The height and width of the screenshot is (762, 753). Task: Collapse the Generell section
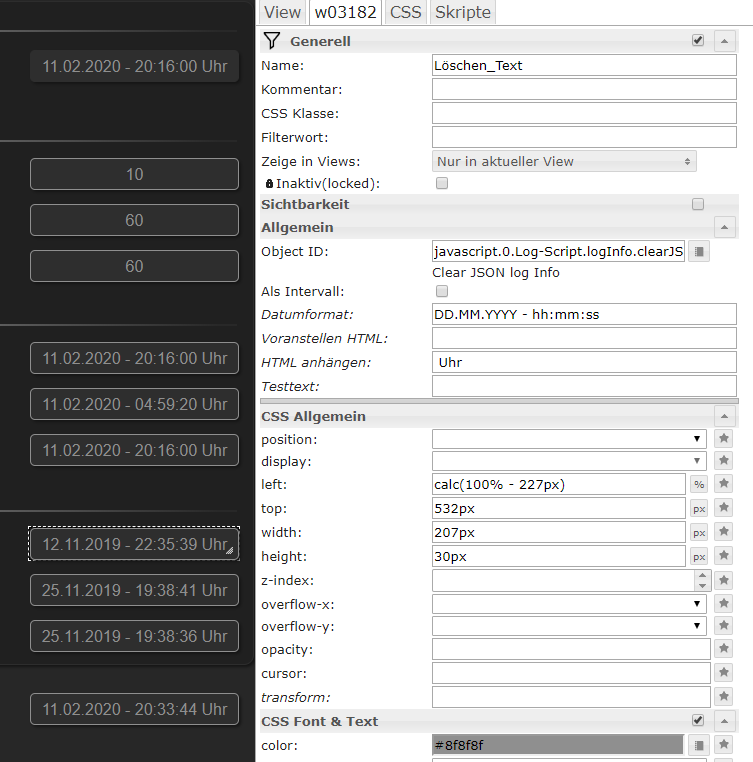(724, 41)
